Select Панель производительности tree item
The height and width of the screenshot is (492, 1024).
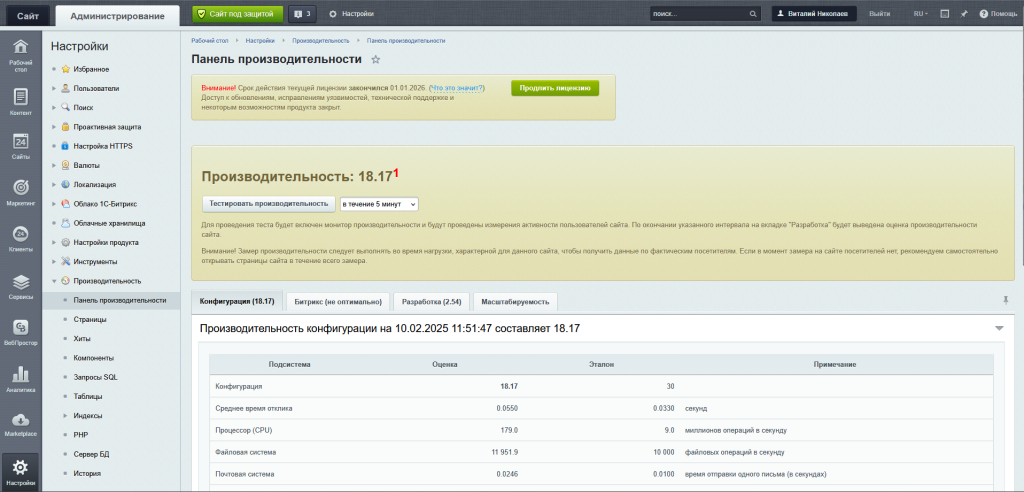(x=120, y=301)
